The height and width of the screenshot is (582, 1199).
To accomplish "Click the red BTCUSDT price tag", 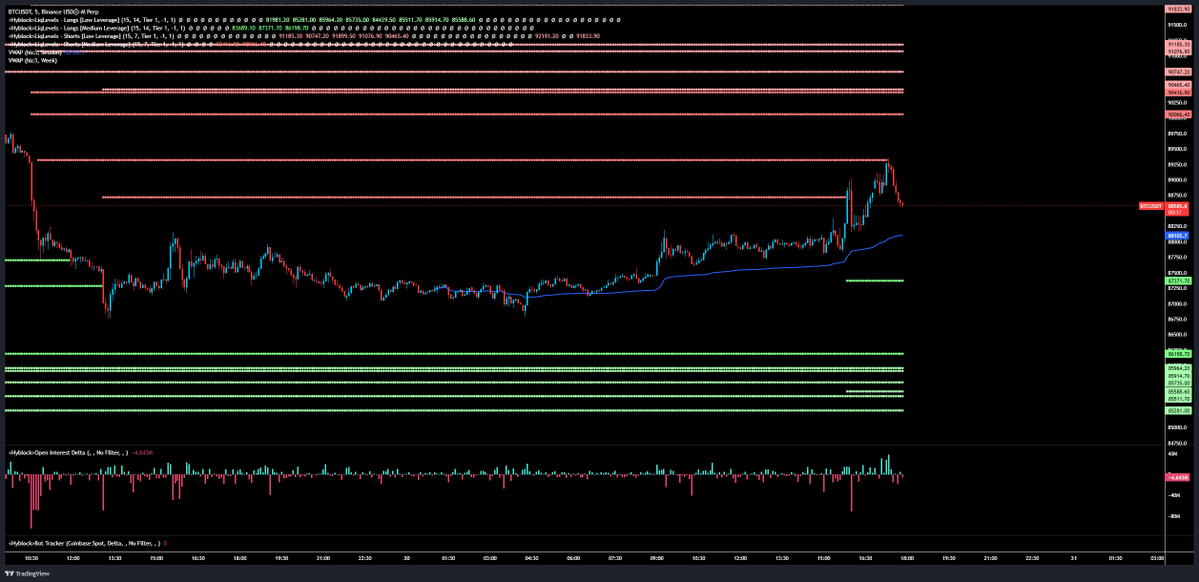I will pyautogui.click(x=1151, y=206).
